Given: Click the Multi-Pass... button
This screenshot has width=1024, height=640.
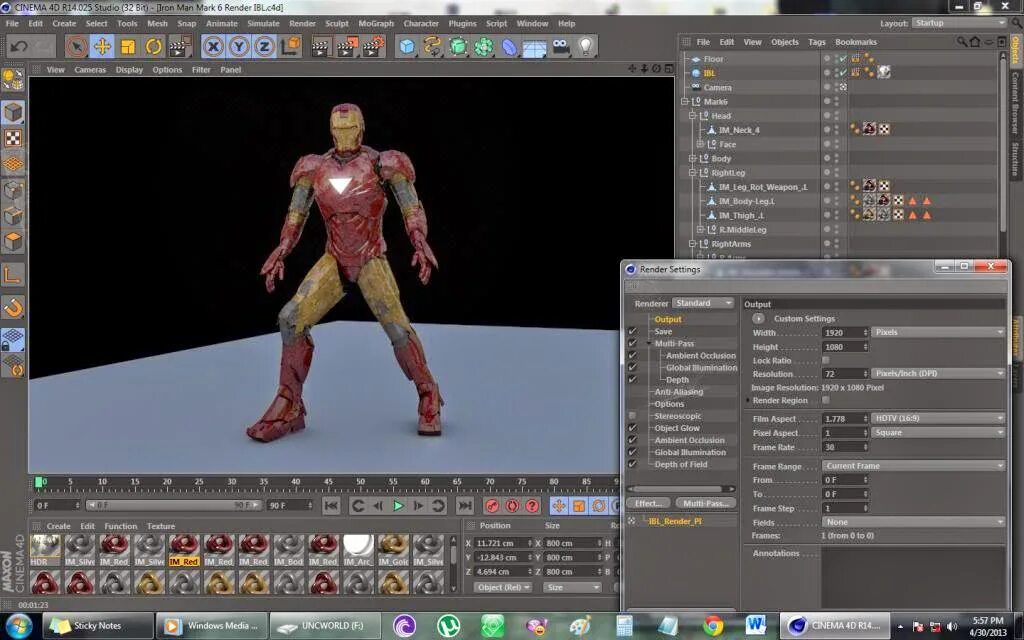Looking at the screenshot, I should pos(705,503).
